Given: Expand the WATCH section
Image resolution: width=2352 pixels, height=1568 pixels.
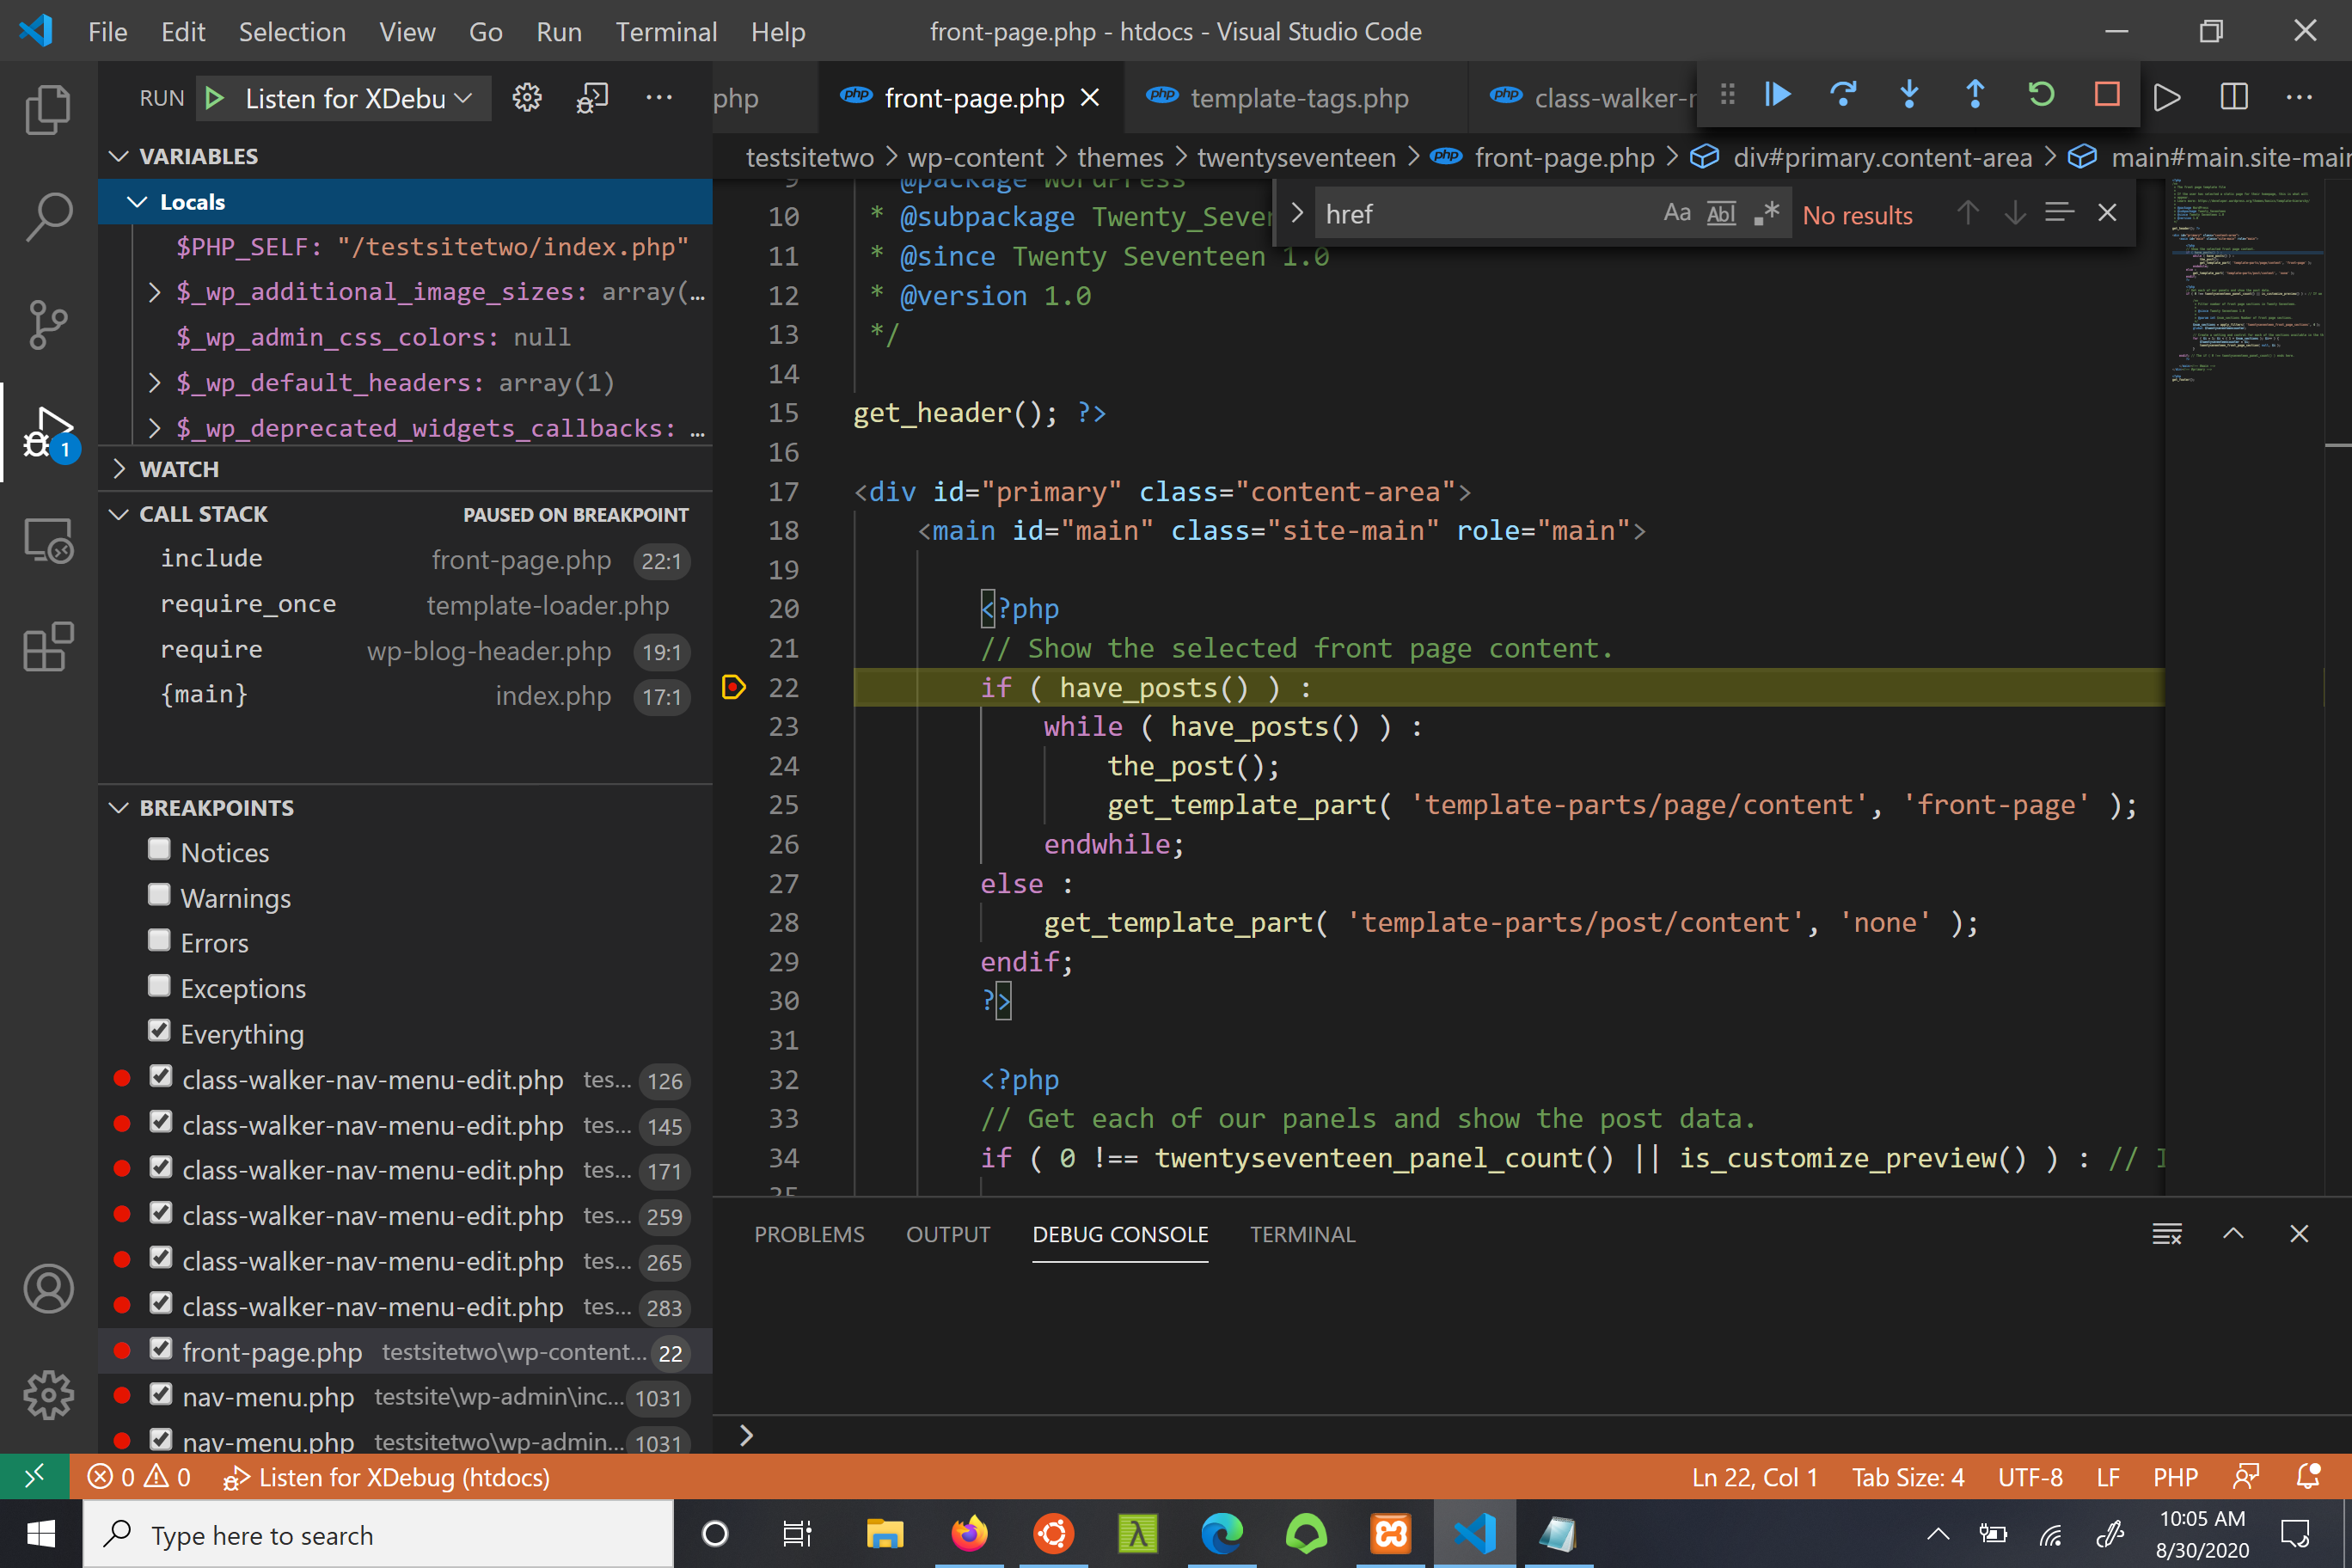Looking at the screenshot, I should 179,469.
